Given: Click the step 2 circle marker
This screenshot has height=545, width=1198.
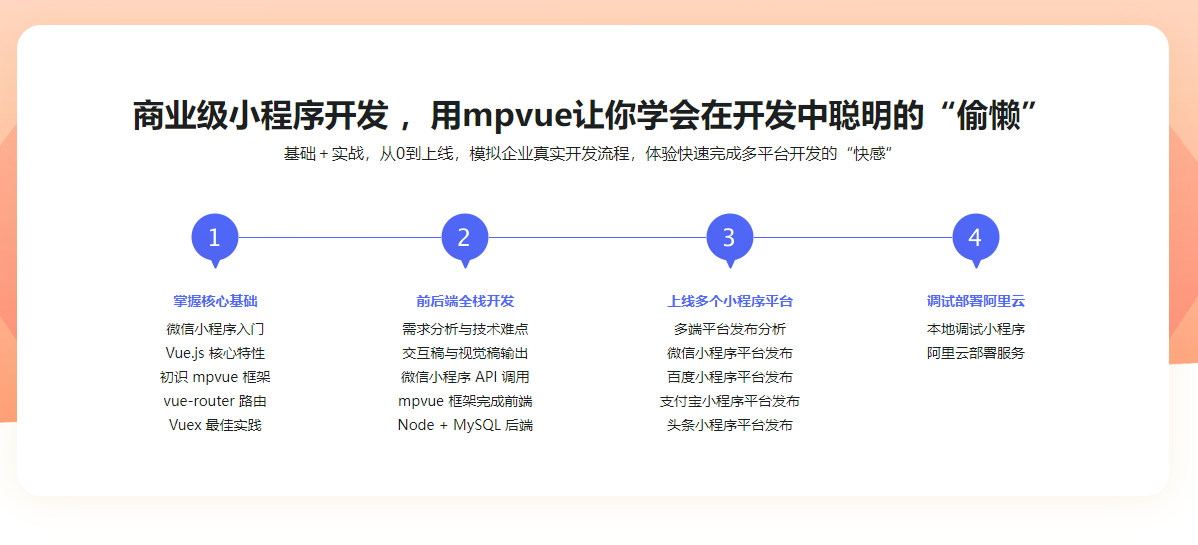Looking at the screenshot, I should click(464, 238).
